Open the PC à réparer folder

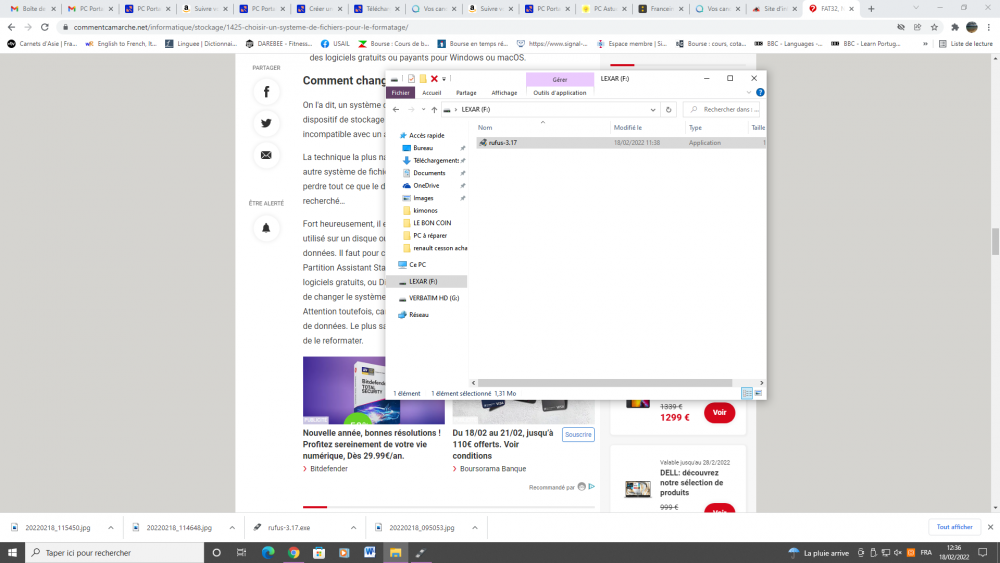click(x=429, y=235)
